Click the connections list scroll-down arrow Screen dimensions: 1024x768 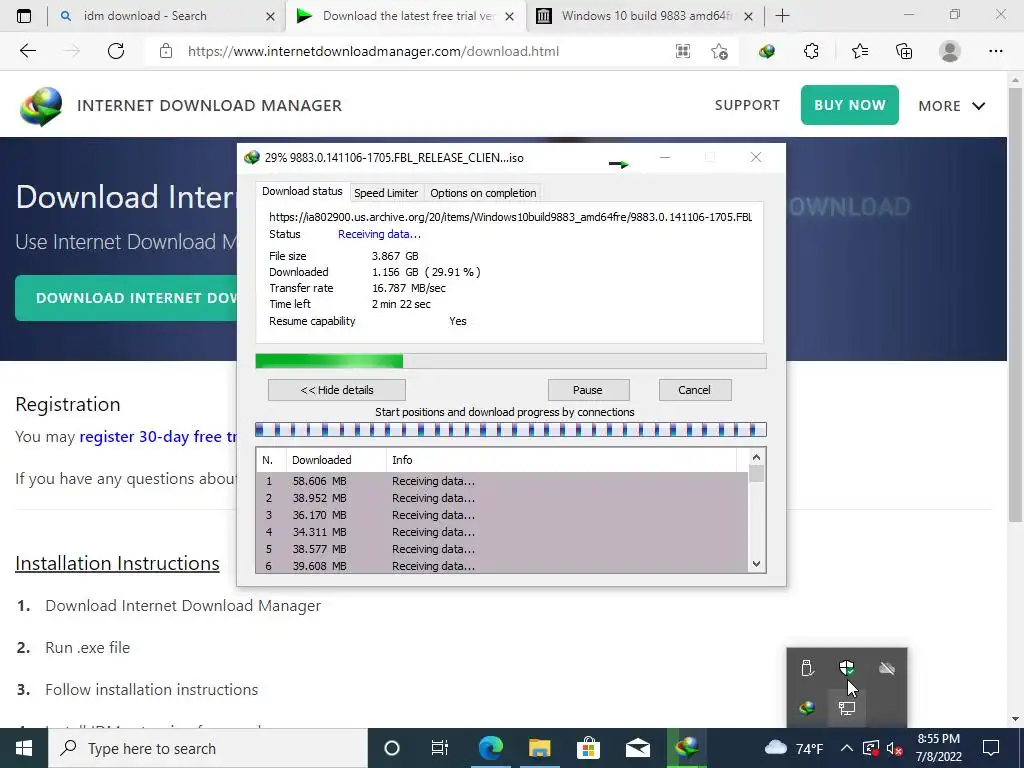pyautogui.click(x=756, y=564)
